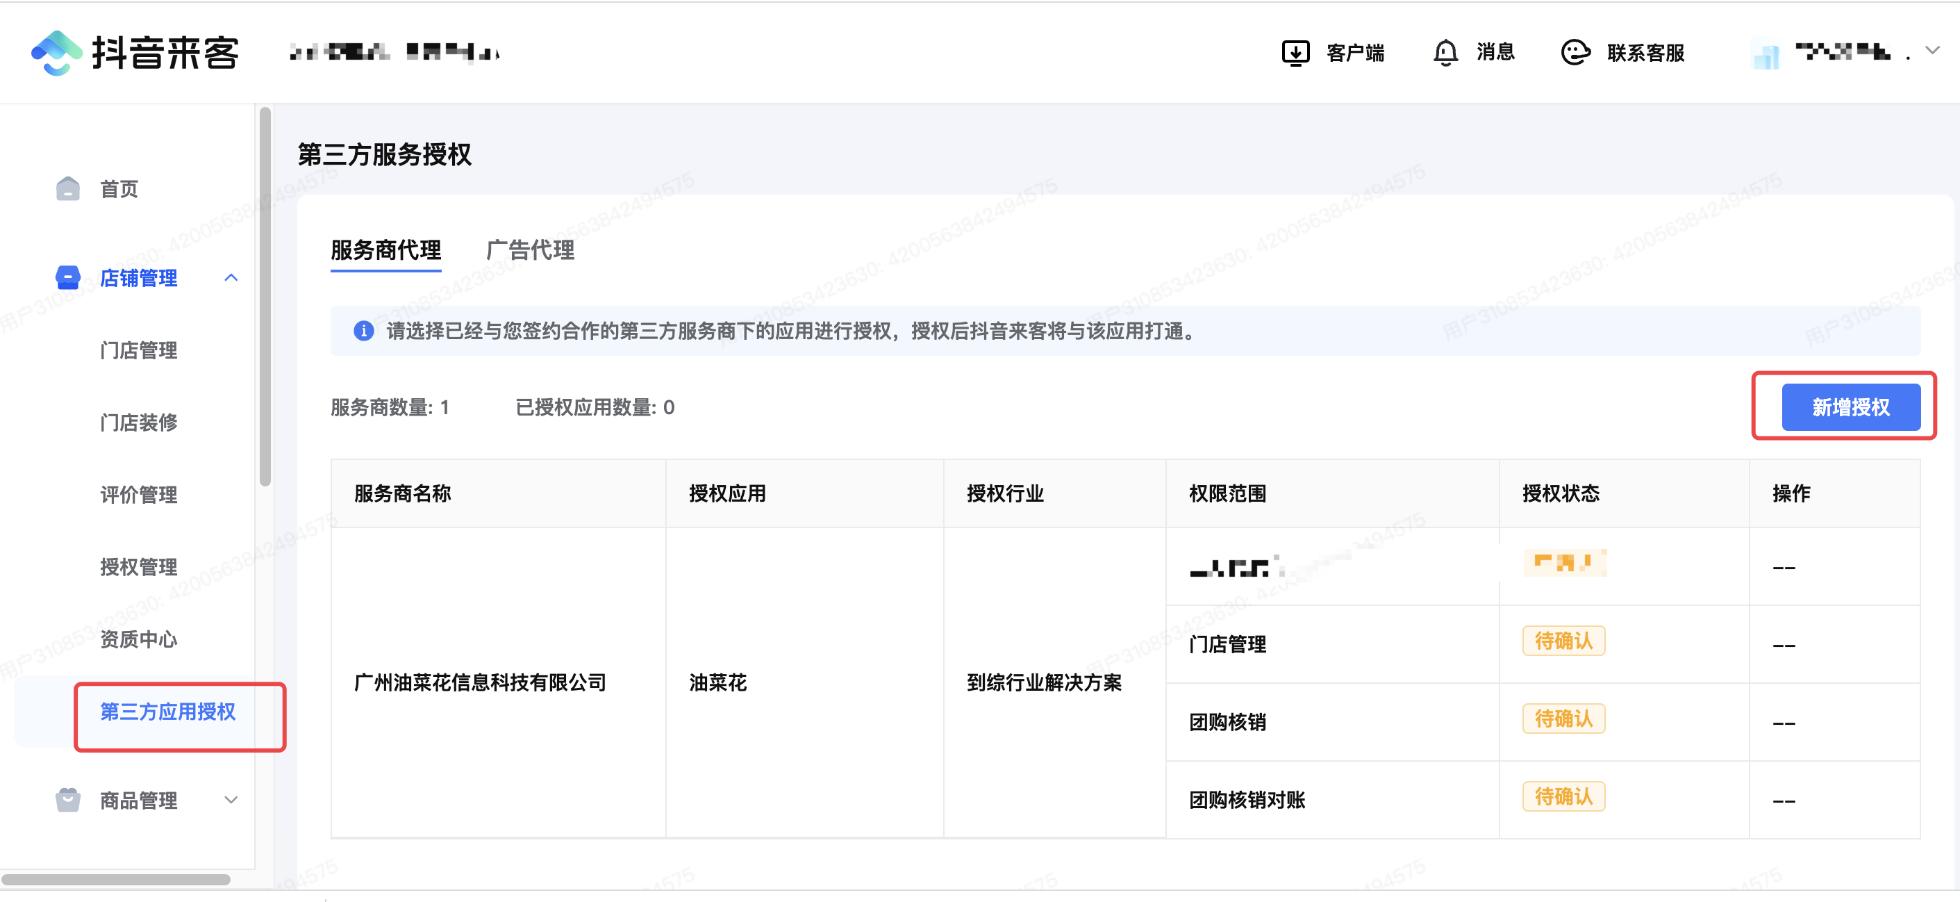Open 门店管理 in the sidebar
The height and width of the screenshot is (902, 1960).
(139, 350)
